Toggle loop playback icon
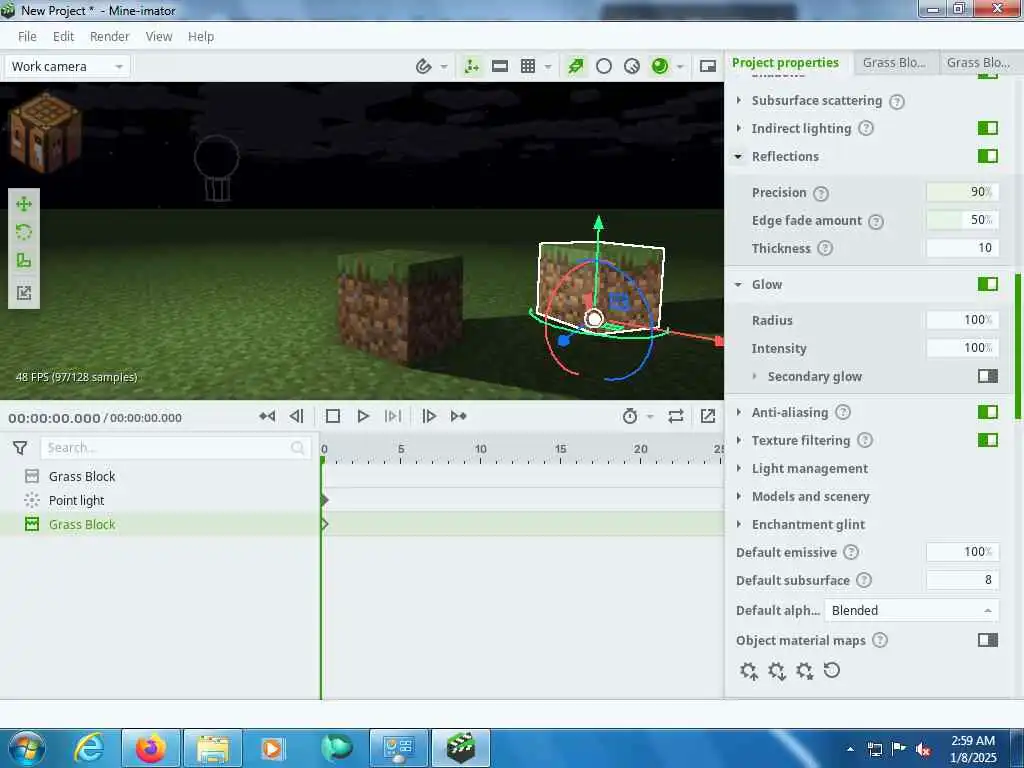 [x=676, y=416]
